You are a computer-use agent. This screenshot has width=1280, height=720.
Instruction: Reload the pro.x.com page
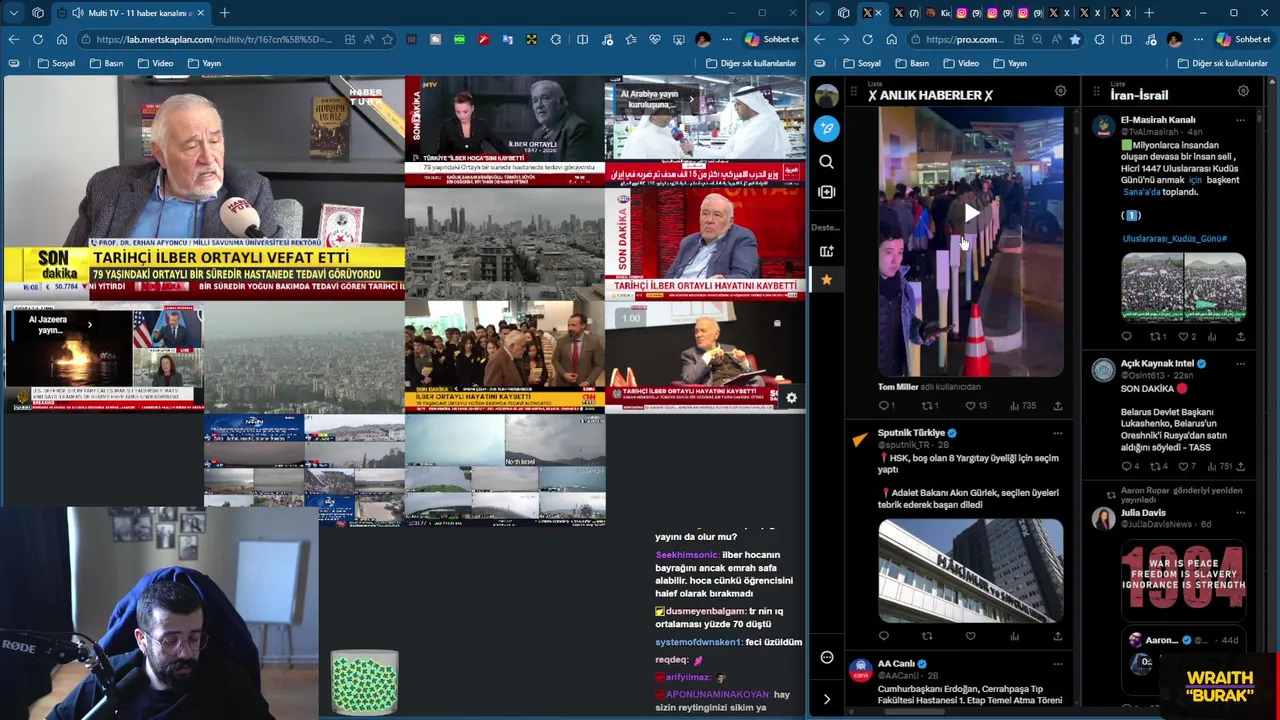pos(867,39)
